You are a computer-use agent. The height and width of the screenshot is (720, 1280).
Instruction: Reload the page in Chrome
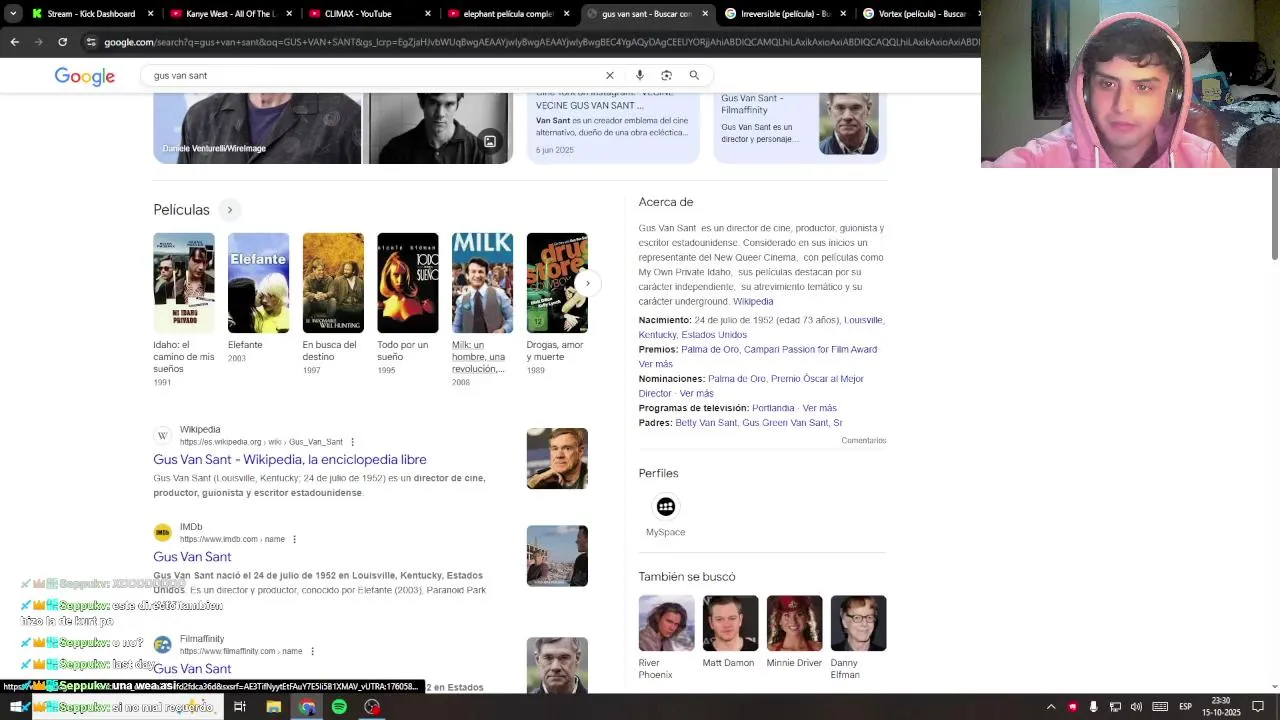(x=62, y=42)
